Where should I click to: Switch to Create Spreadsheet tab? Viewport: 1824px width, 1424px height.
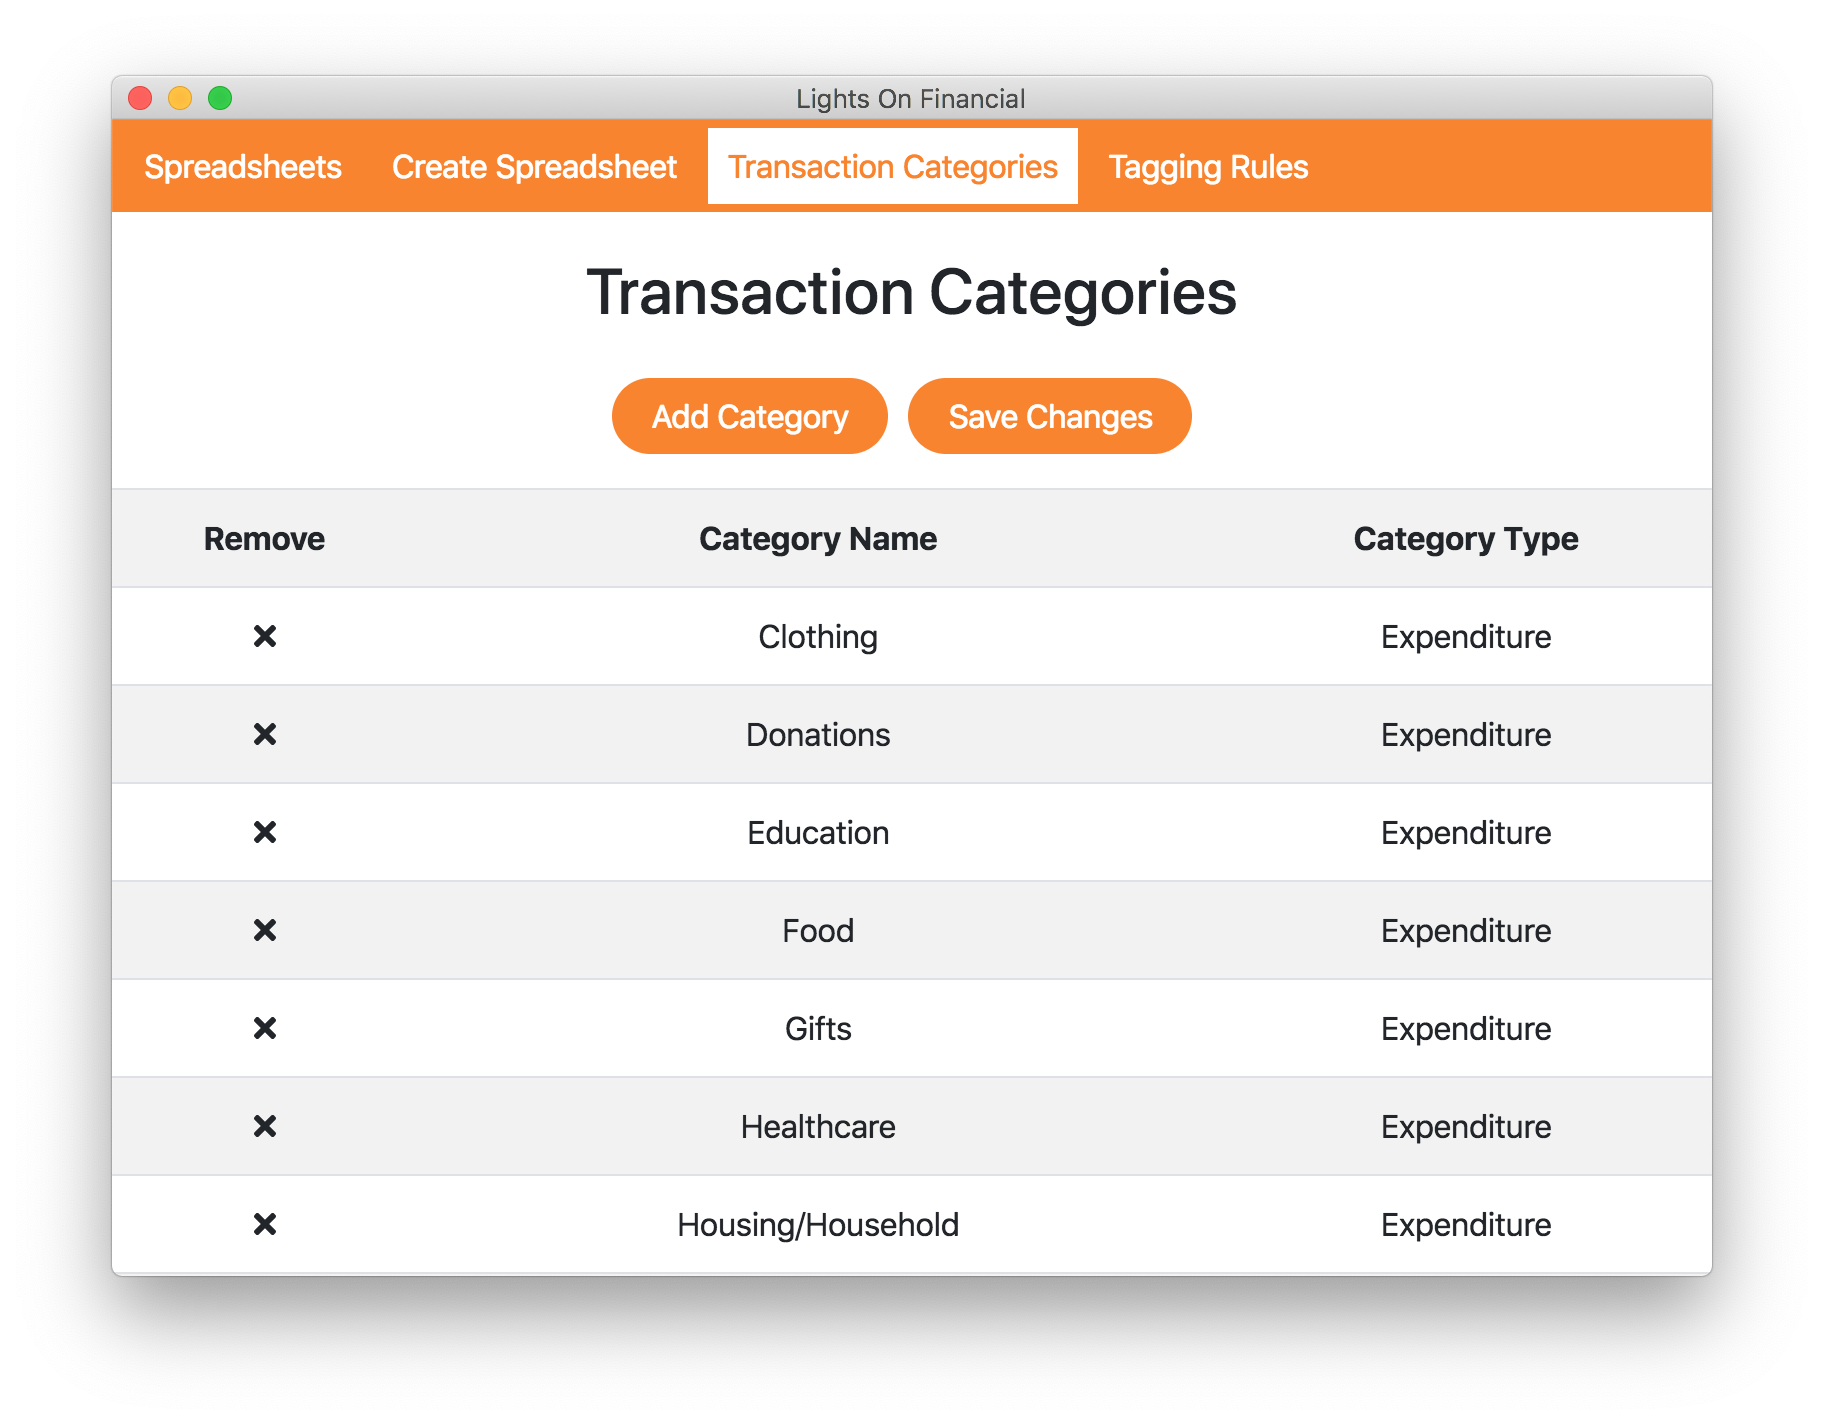pos(534,167)
